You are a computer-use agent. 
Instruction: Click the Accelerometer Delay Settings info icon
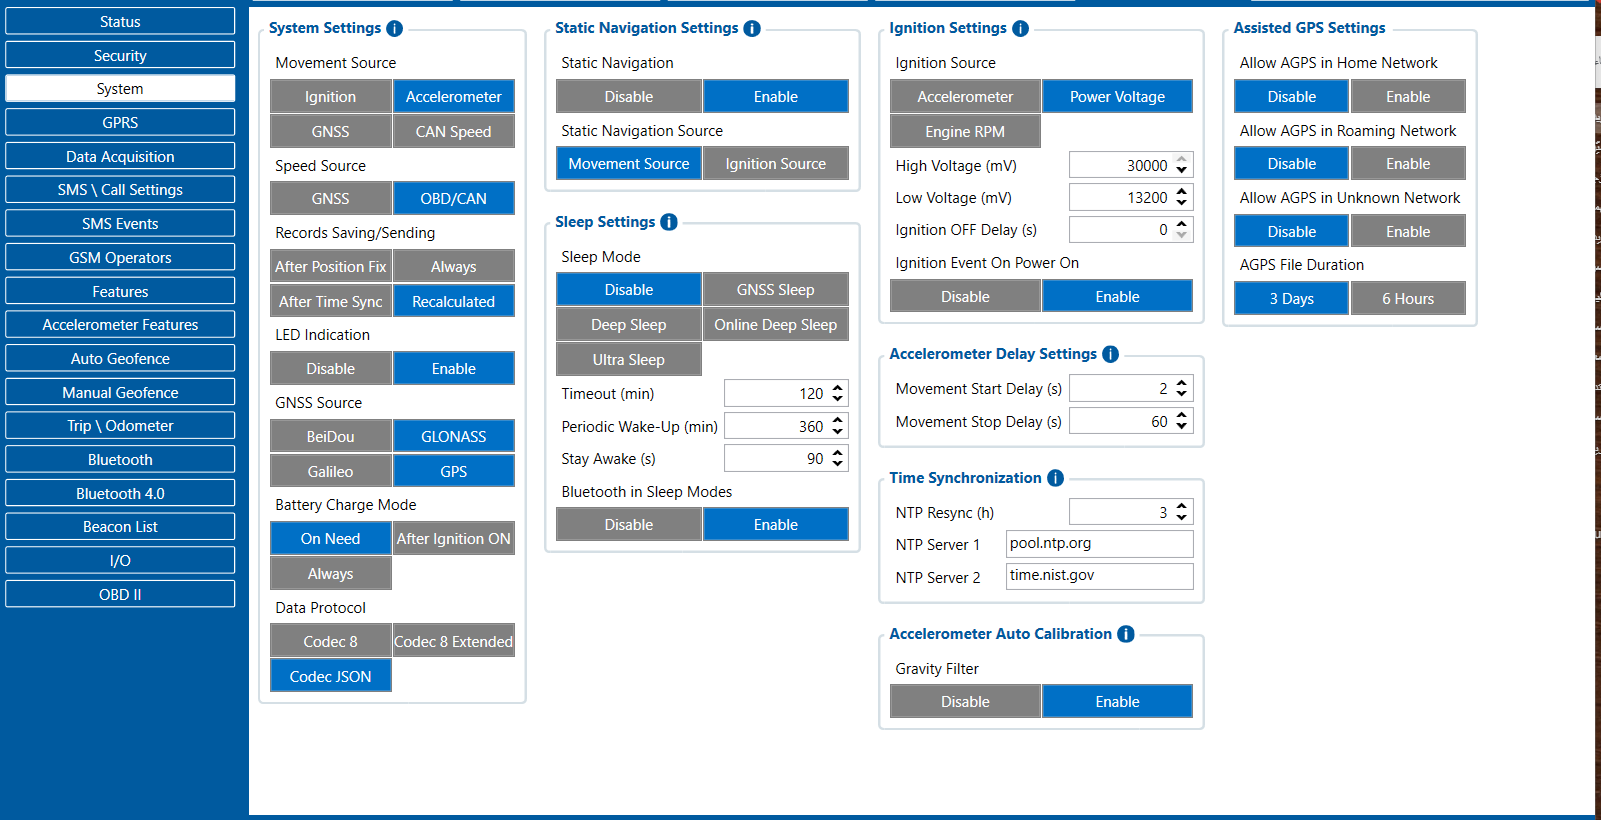(x=1110, y=354)
